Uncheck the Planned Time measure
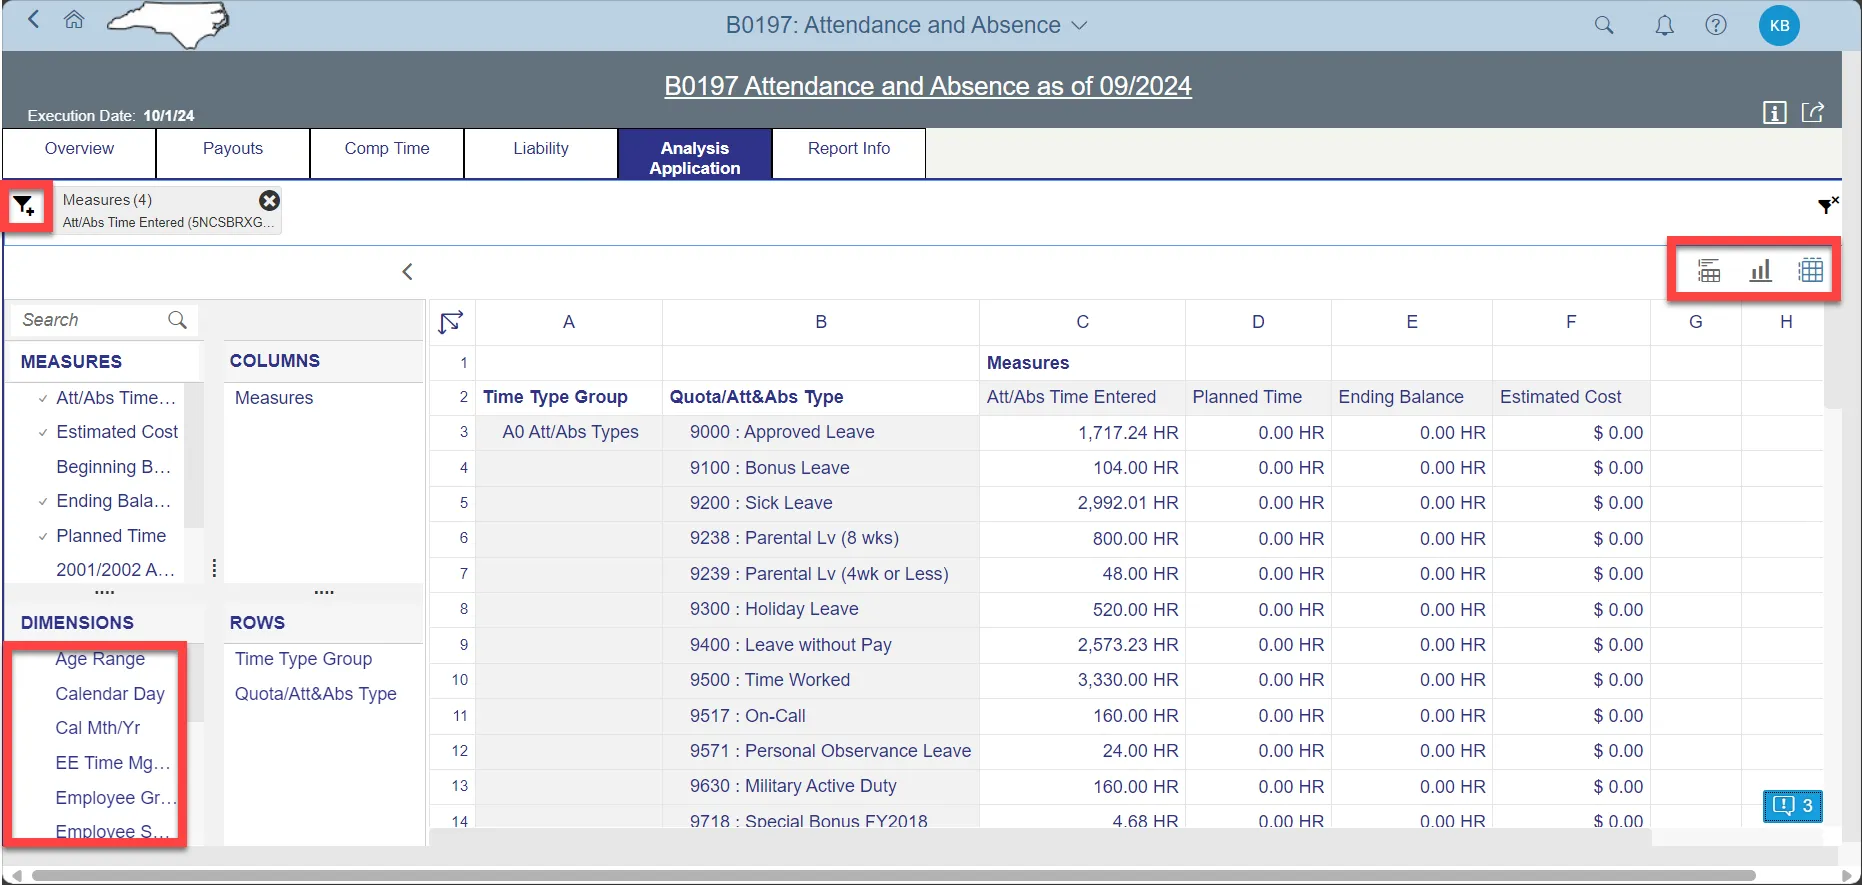 click(x=111, y=536)
